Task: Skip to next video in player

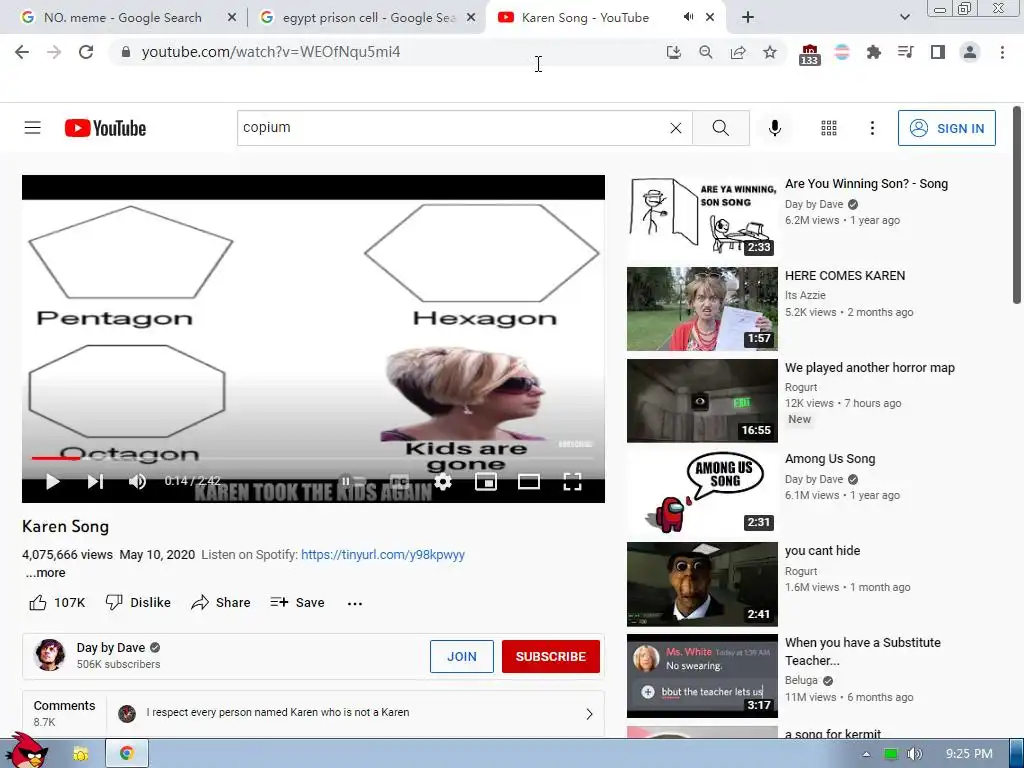Action: tap(95, 482)
